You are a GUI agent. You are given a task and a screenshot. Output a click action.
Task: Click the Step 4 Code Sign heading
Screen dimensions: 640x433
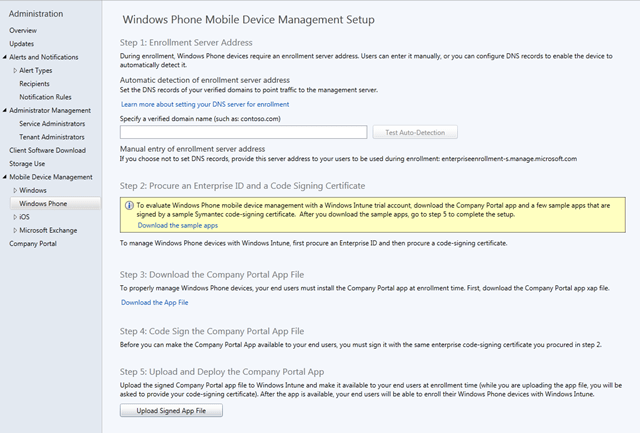[x=212, y=331]
